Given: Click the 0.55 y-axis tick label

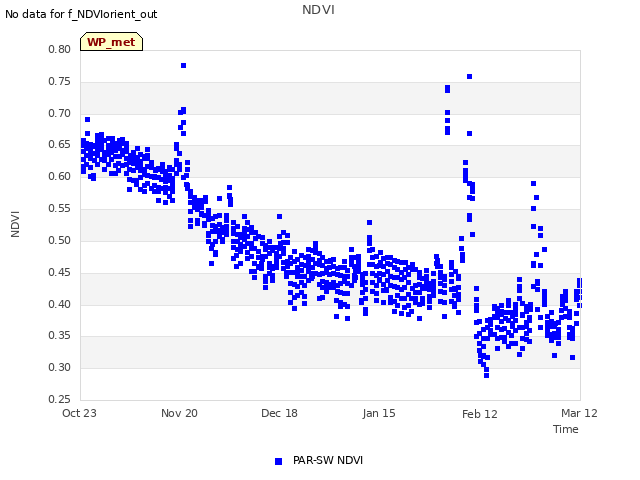Looking at the screenshot, I should click(x=60, y=208).
